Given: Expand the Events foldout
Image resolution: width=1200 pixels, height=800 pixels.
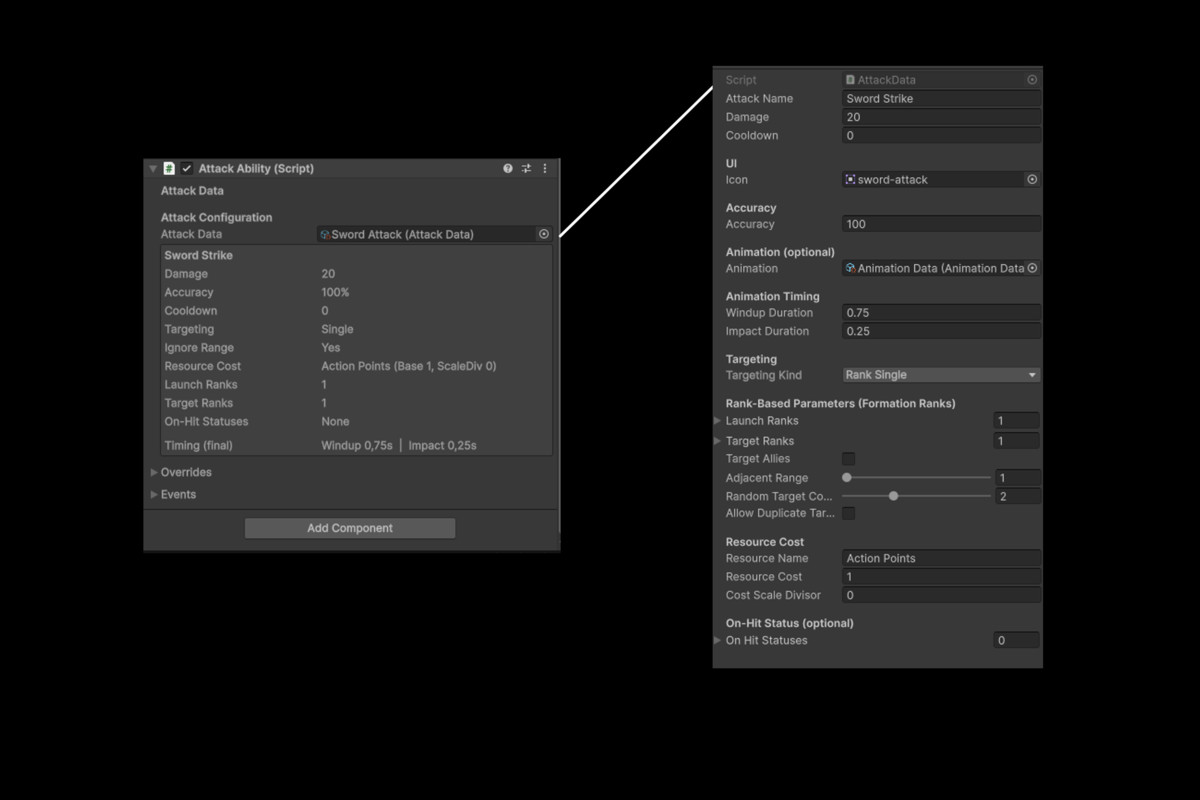Looking at the screenshot, I should 152,493.
